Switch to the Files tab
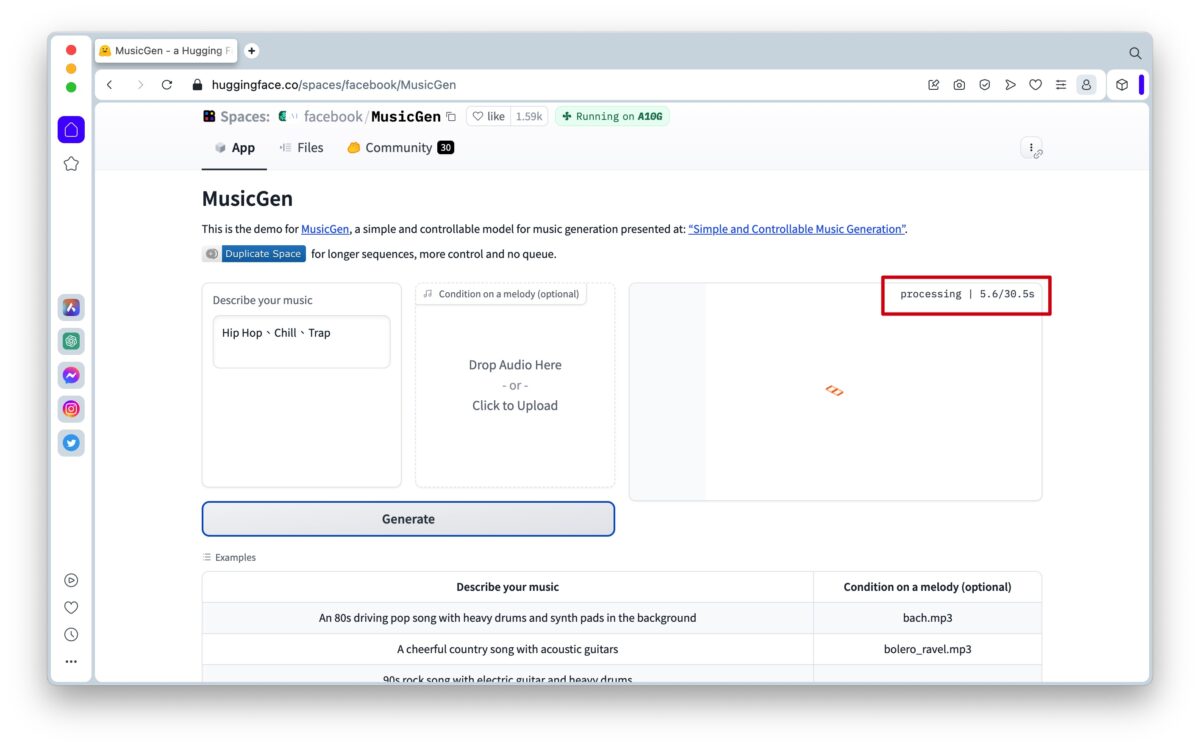Image resolution: width=1200 pixels, height=748 pixels. [301, 148]
